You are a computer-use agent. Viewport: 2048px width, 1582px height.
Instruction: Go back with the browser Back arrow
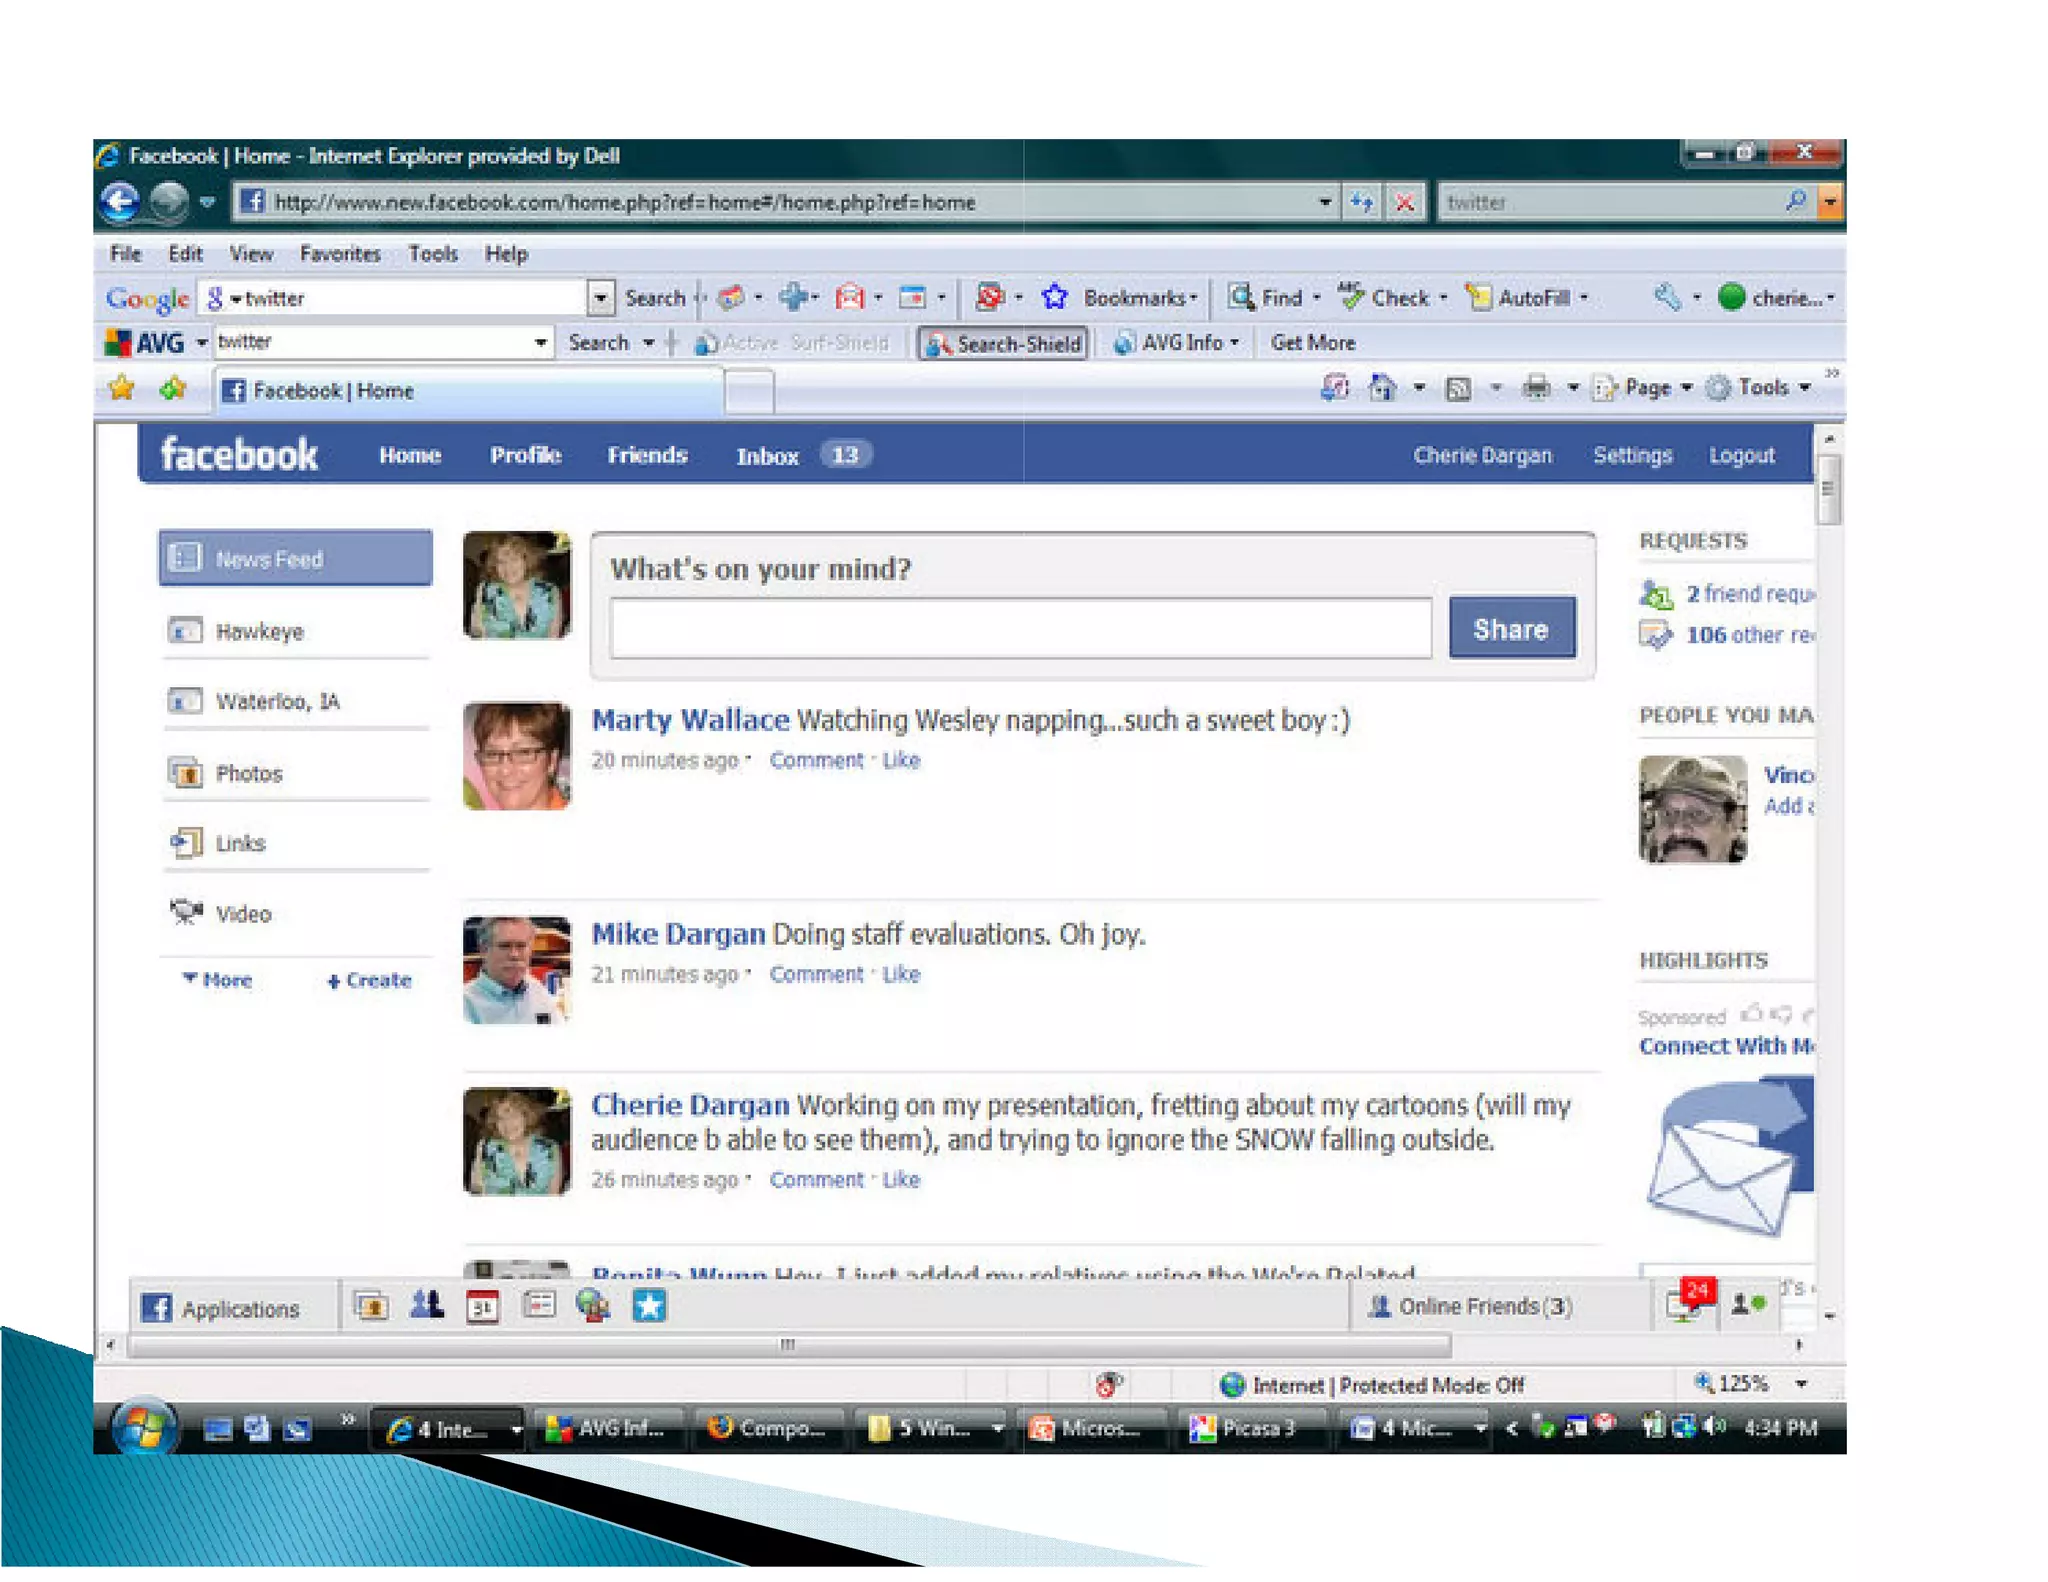coord(121,202)
